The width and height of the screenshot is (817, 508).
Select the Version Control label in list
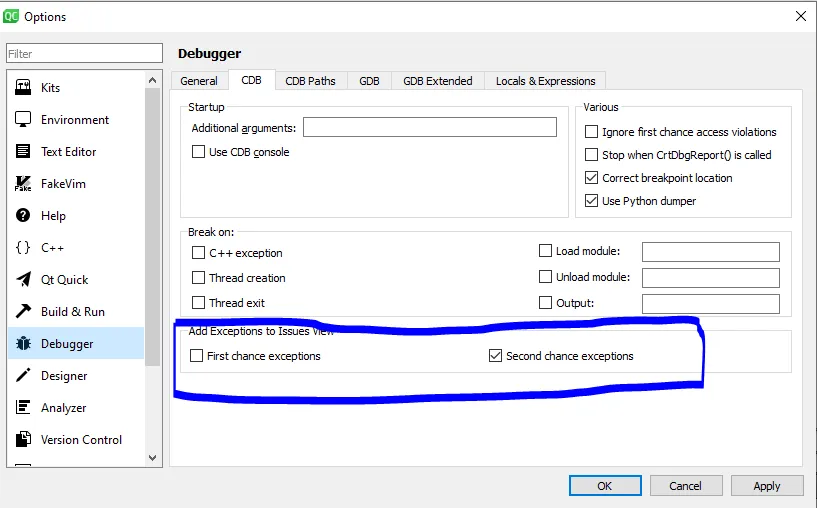[x=81, y=440]
